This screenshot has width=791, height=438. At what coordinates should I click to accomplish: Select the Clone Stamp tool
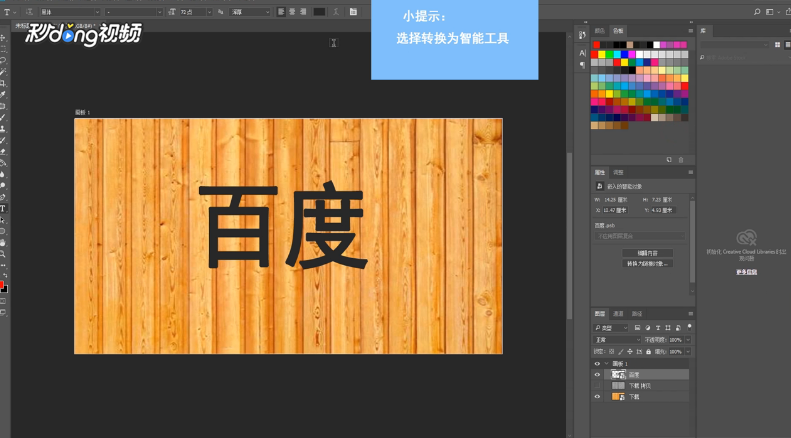point(3,129)
